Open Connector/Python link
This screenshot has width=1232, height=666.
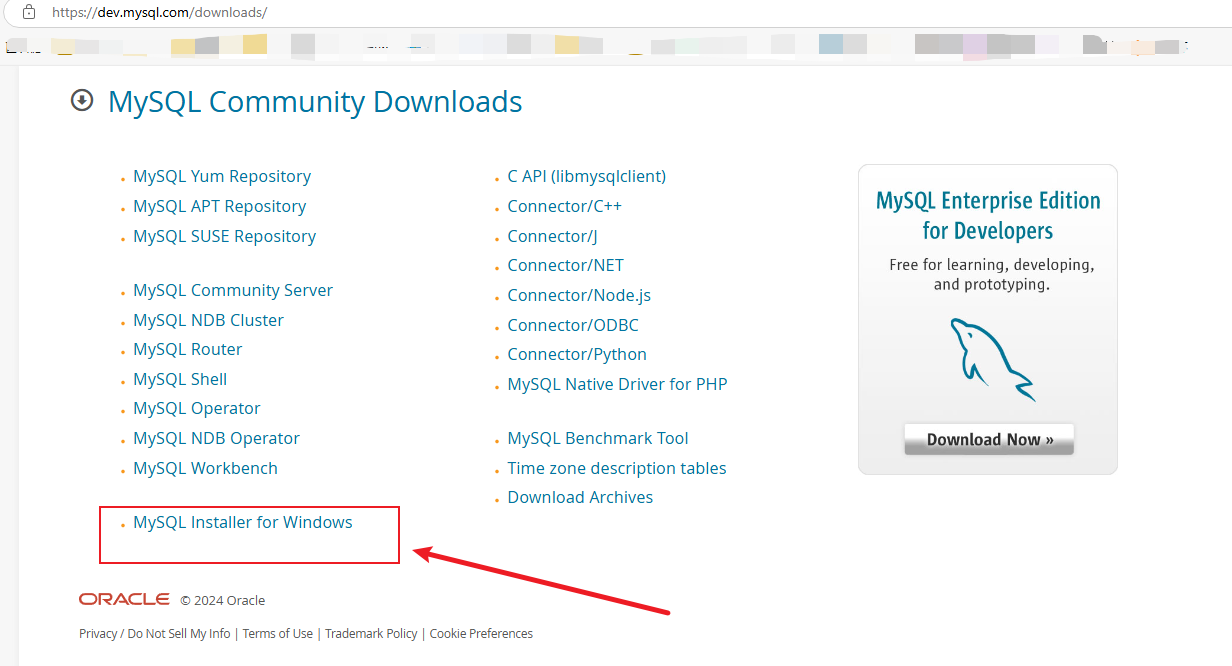click(577, 354)
